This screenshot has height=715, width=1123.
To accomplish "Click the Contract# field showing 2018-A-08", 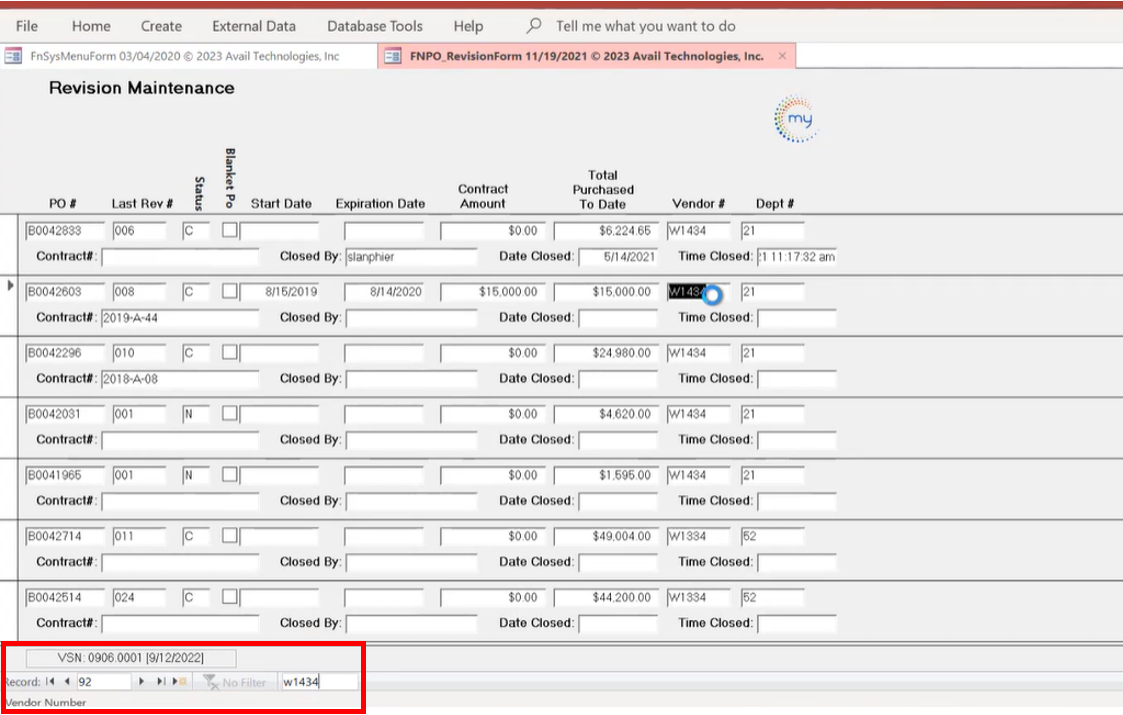I will 179,379.
